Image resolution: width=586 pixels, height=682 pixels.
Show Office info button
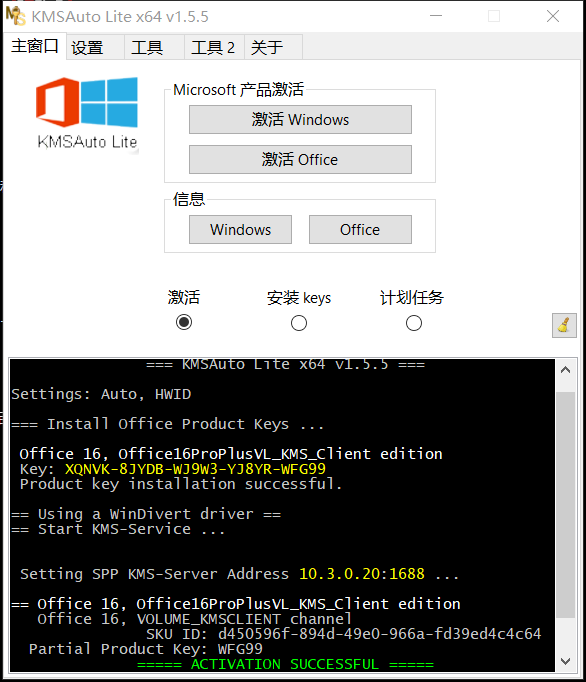(x=360, y=230)
